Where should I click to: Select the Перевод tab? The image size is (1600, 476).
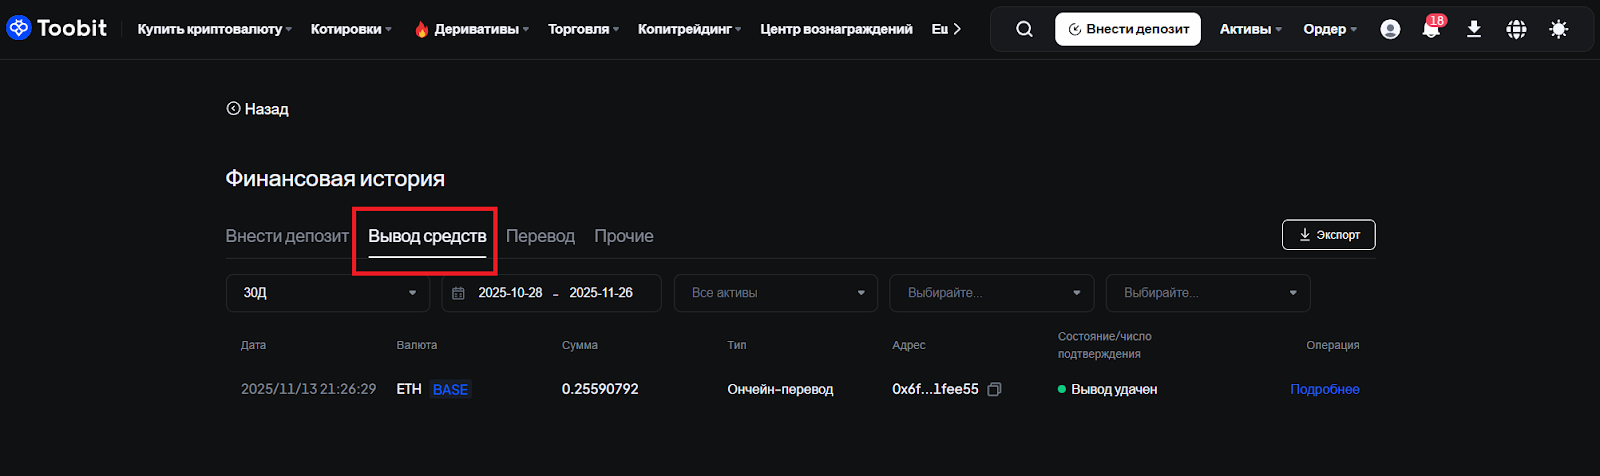540,236
